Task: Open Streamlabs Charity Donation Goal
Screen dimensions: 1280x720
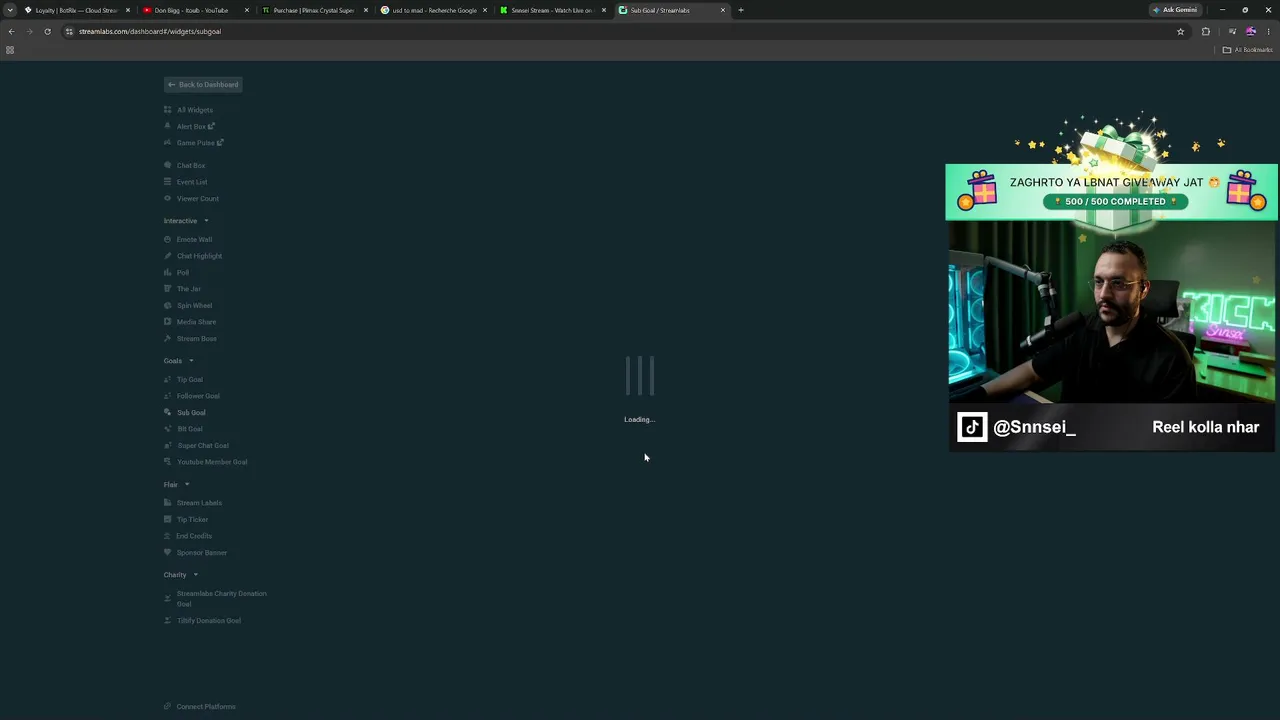Action: click(x=221, y=598)
